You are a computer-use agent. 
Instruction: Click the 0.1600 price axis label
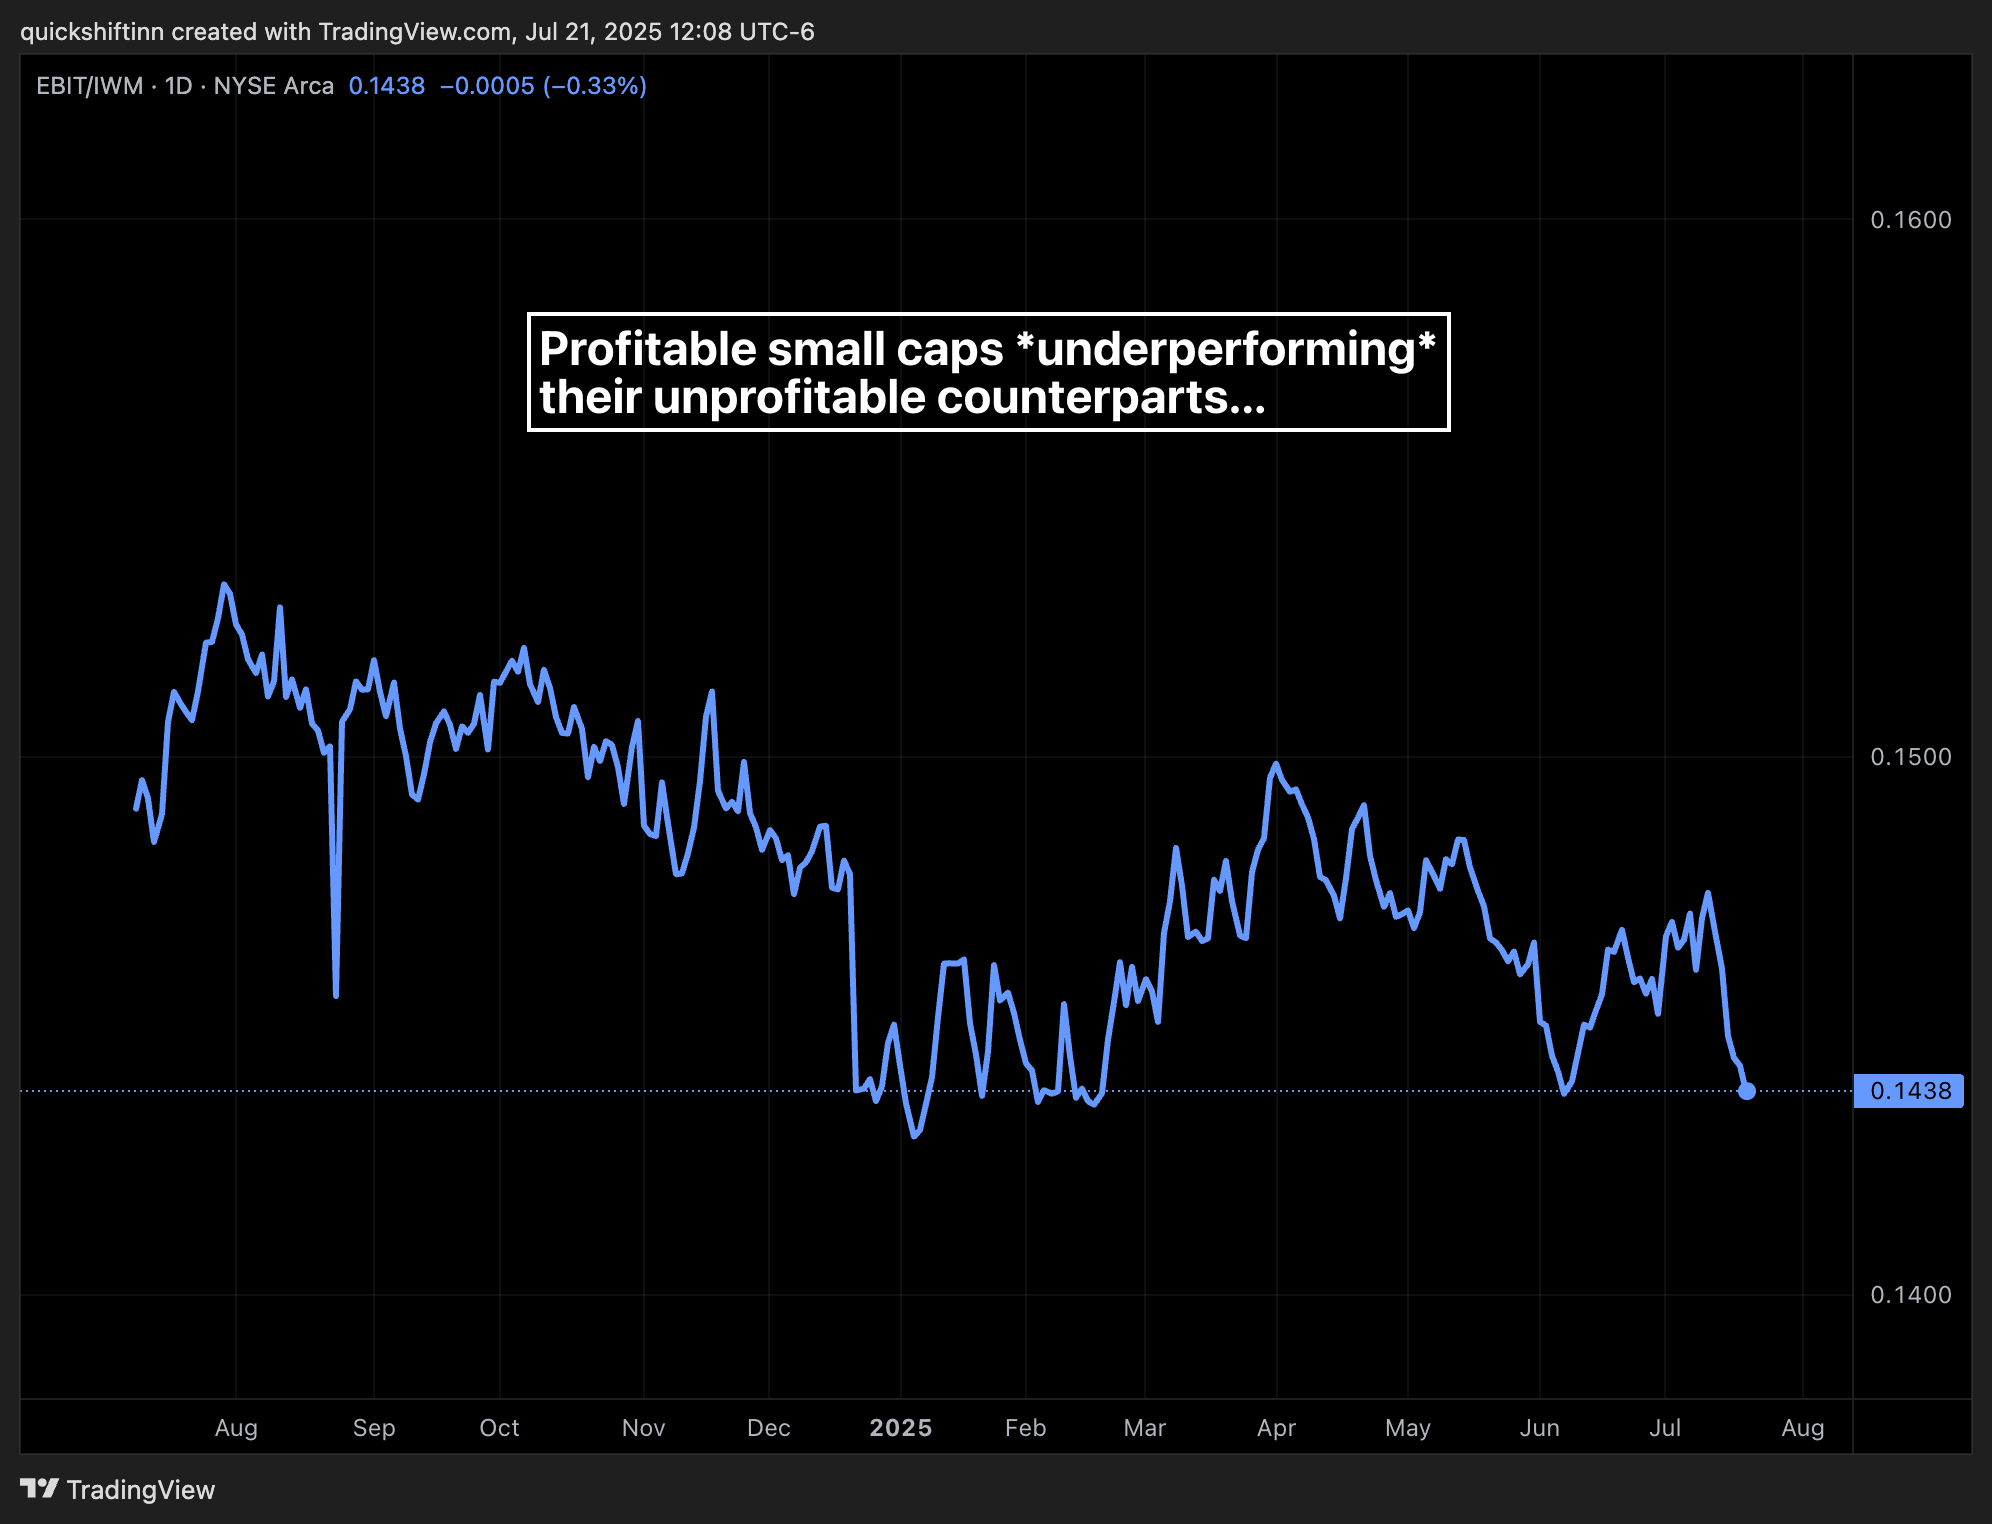(x=1911, y=220)
